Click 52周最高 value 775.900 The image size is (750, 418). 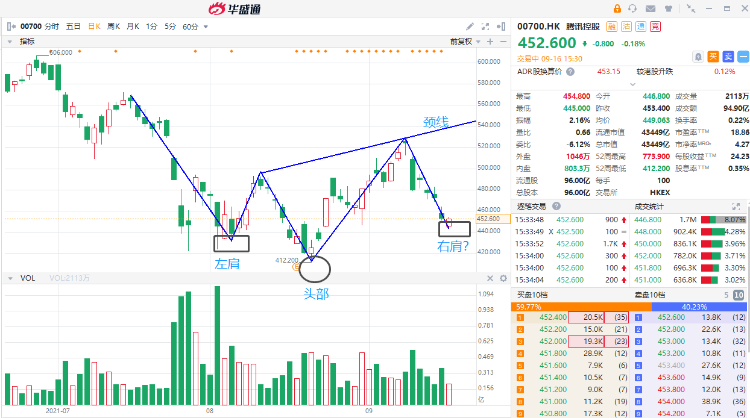click(x=656, y=156)
